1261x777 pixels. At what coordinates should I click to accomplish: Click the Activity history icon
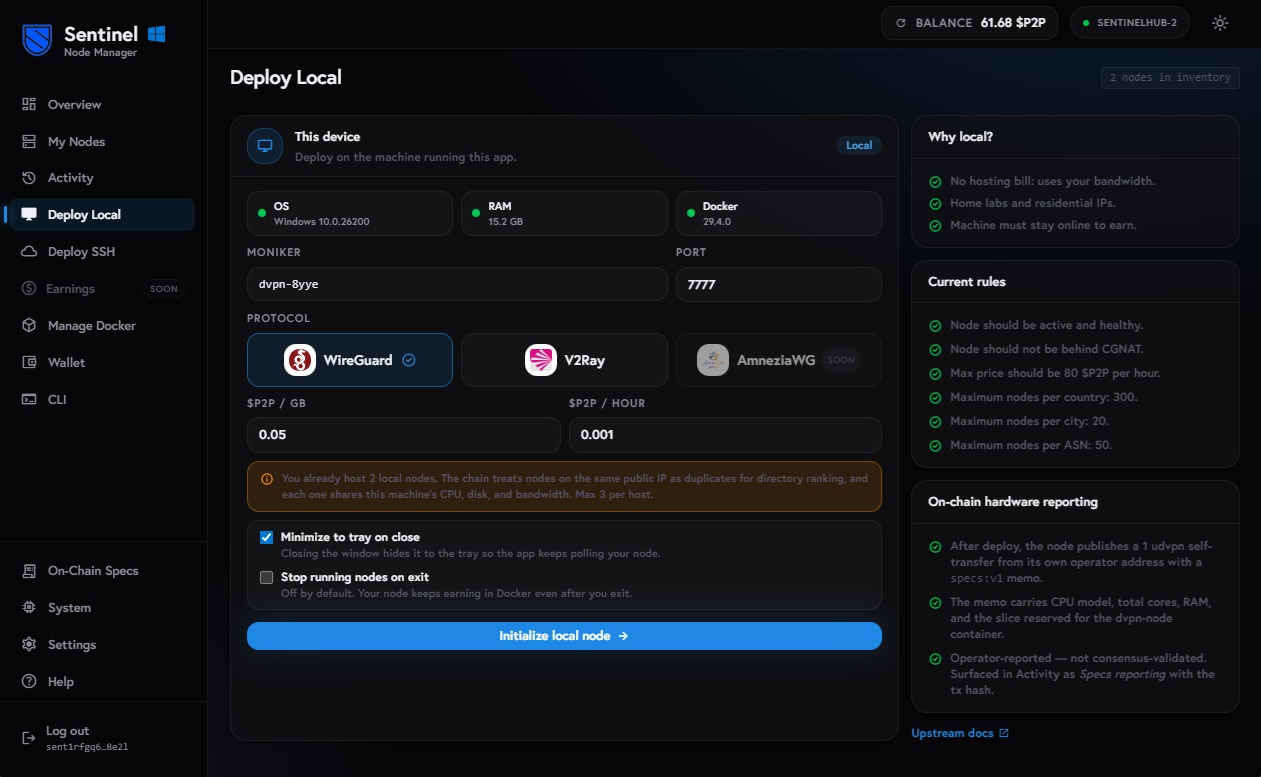pyautogui.click(x=29, y=178)
